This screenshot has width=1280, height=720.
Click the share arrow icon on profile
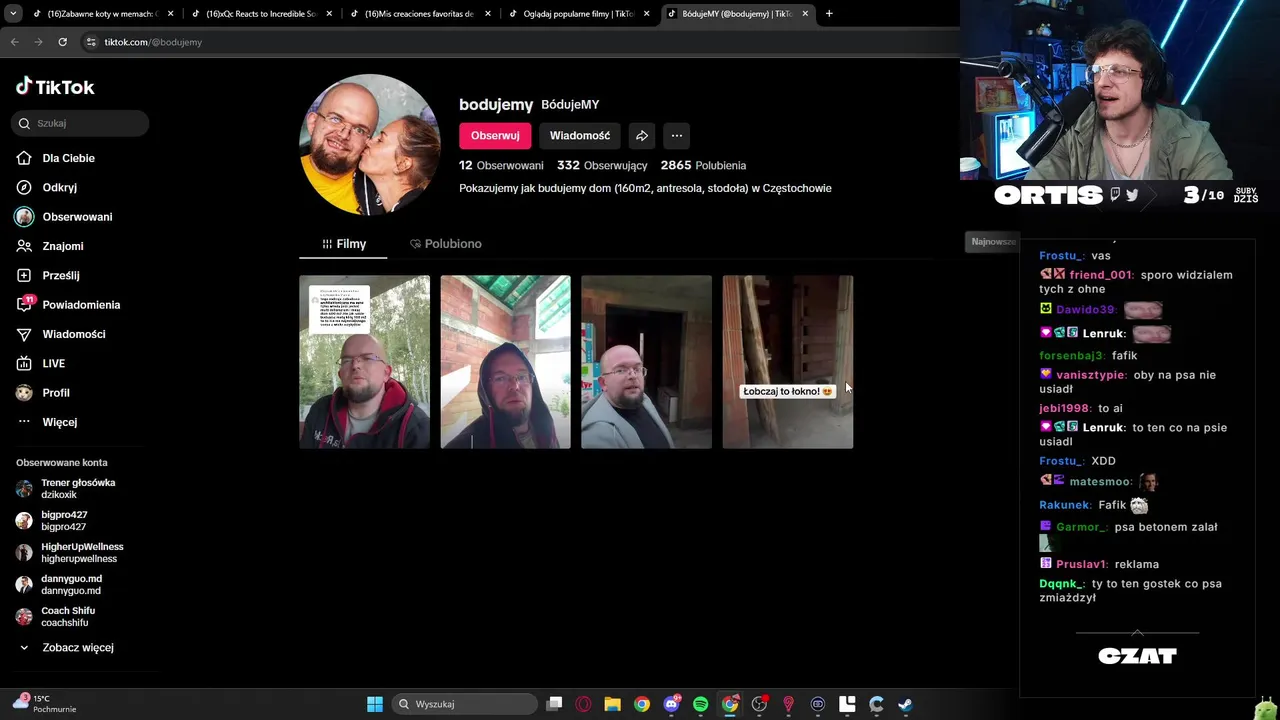pyautogui.click(x=642, y=136)
